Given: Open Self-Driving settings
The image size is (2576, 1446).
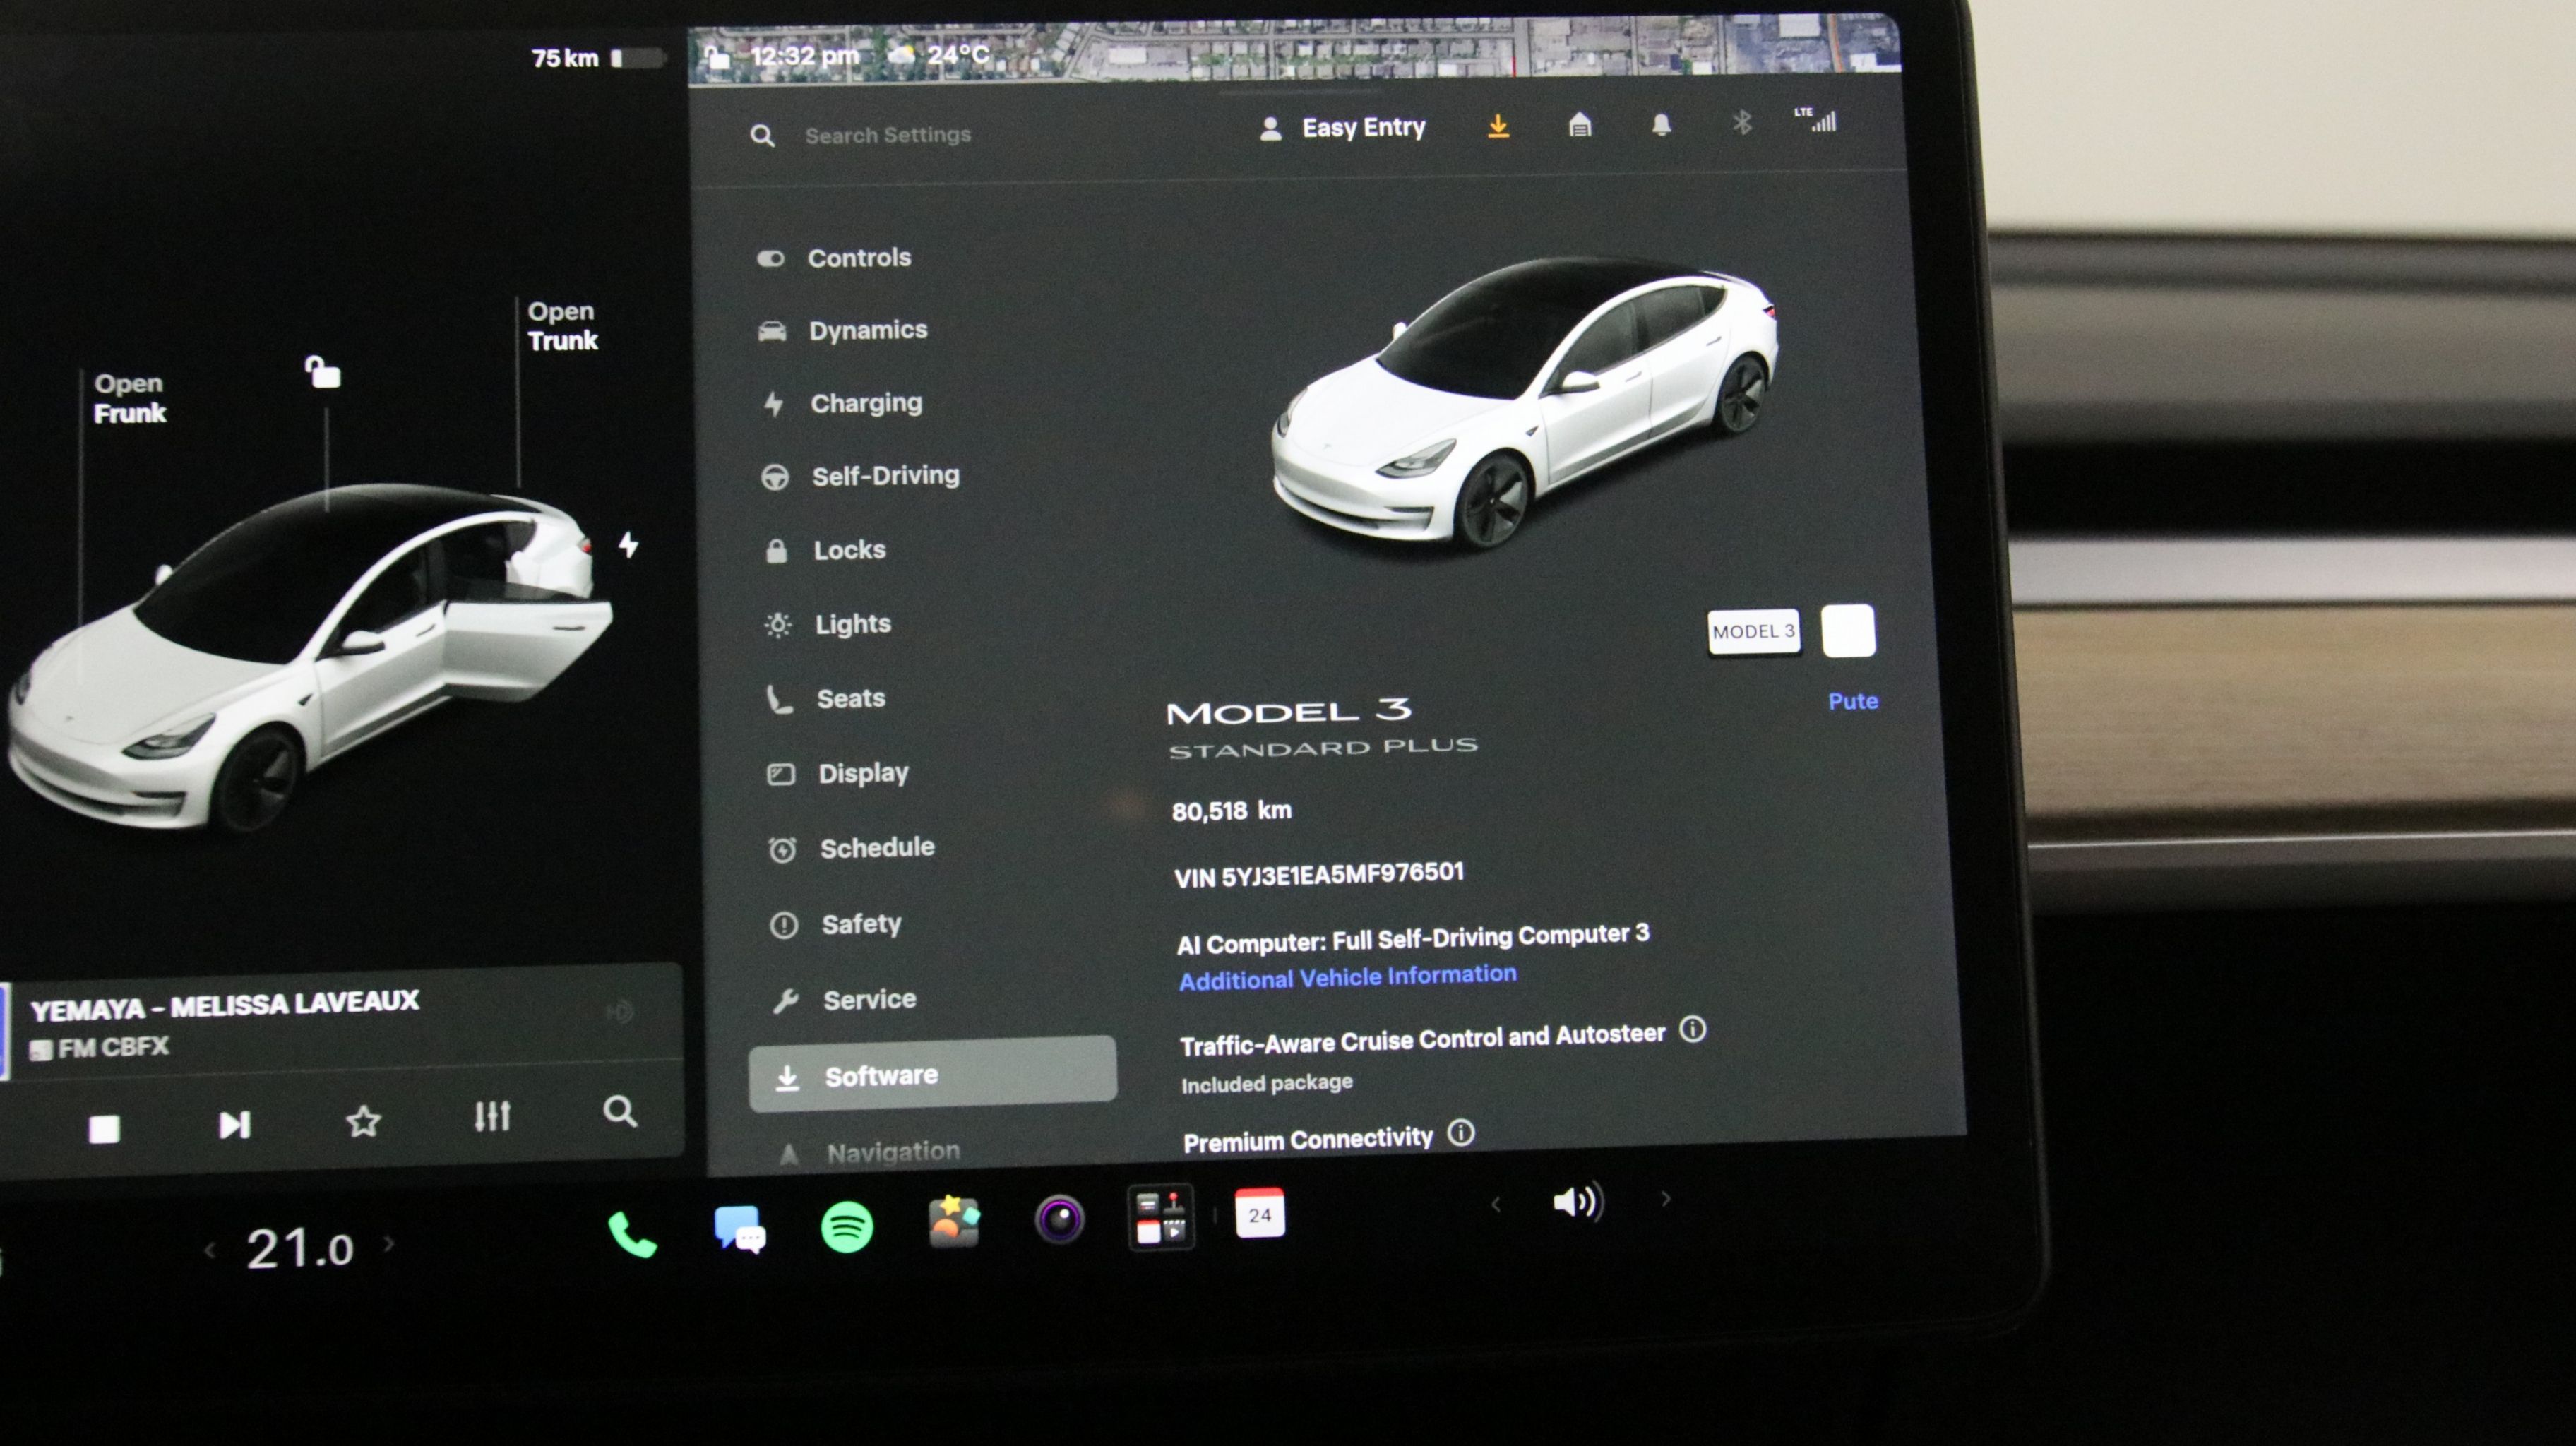Looking at the screenshot, I should pyautogui.click(x=861, y=476).
